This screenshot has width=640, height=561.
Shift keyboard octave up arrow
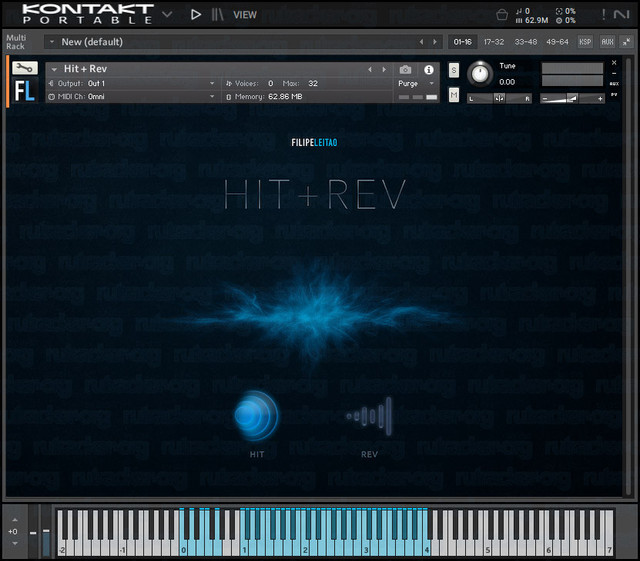pyautogui.click(x=15, y=520)
